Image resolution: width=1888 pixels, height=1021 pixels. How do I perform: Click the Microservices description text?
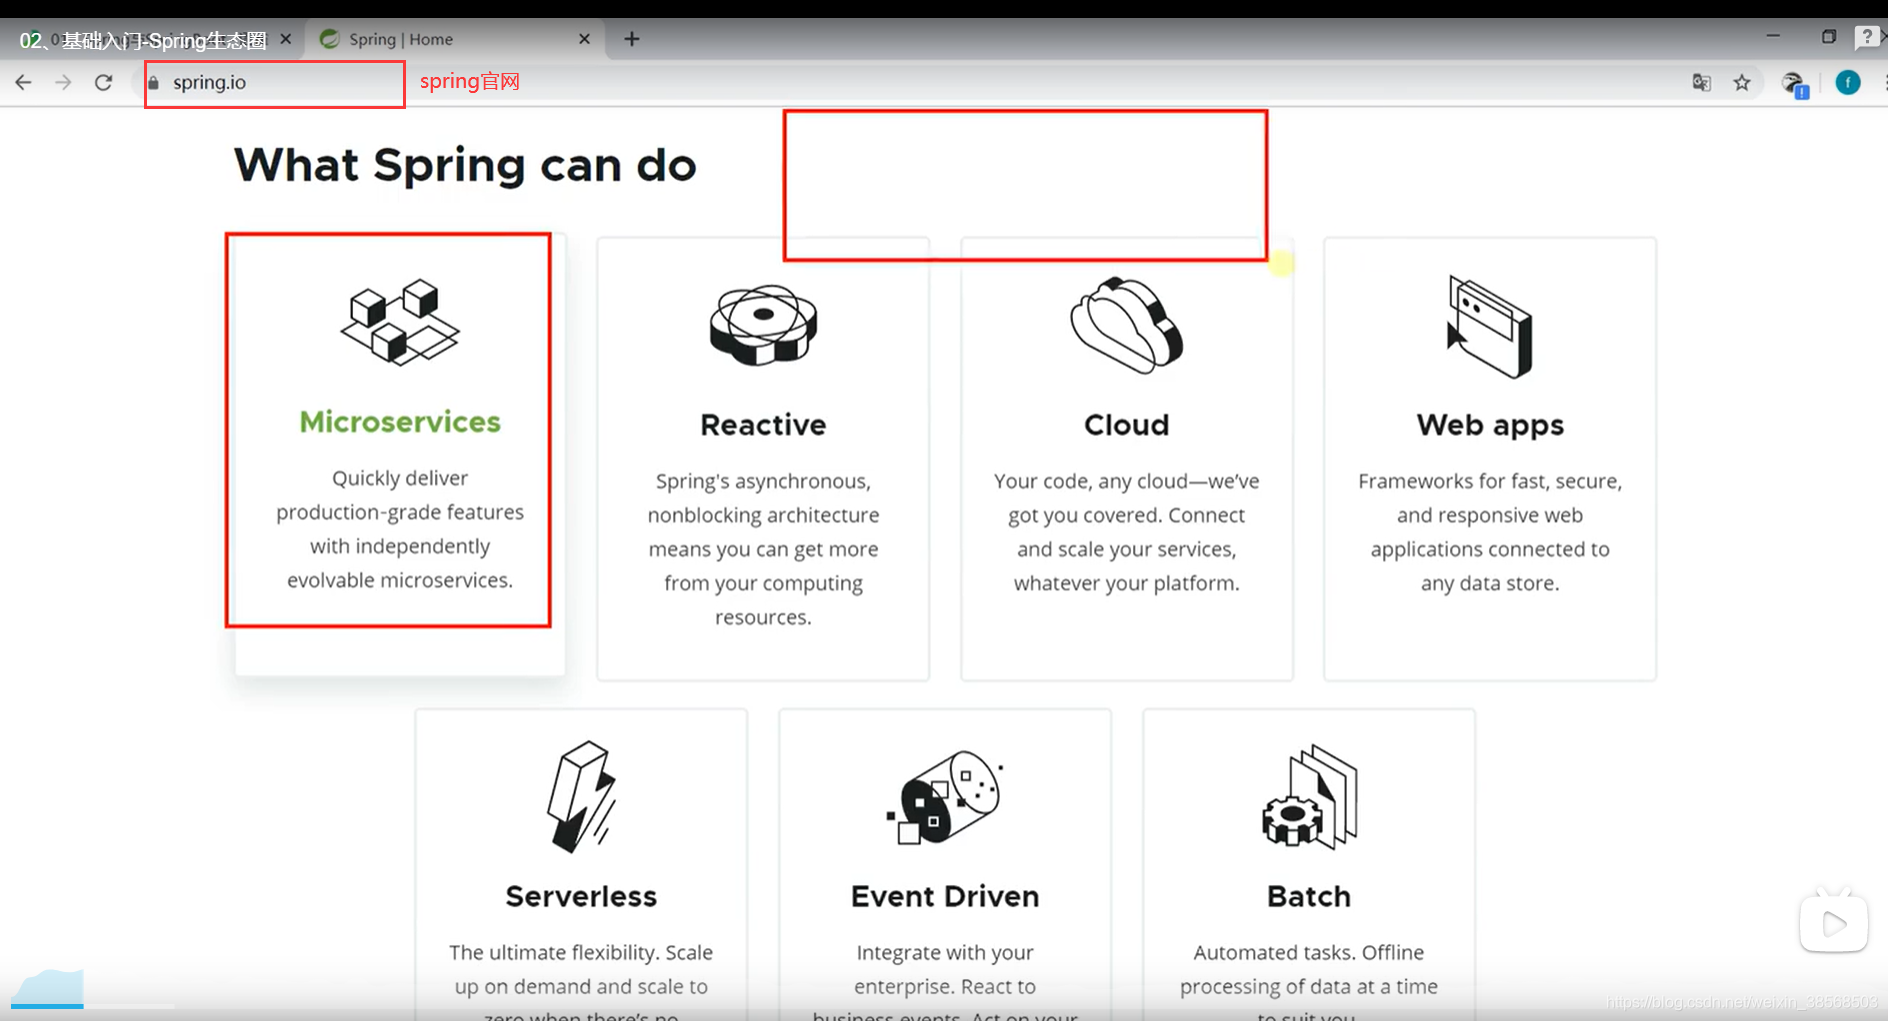tap(400, 529)
